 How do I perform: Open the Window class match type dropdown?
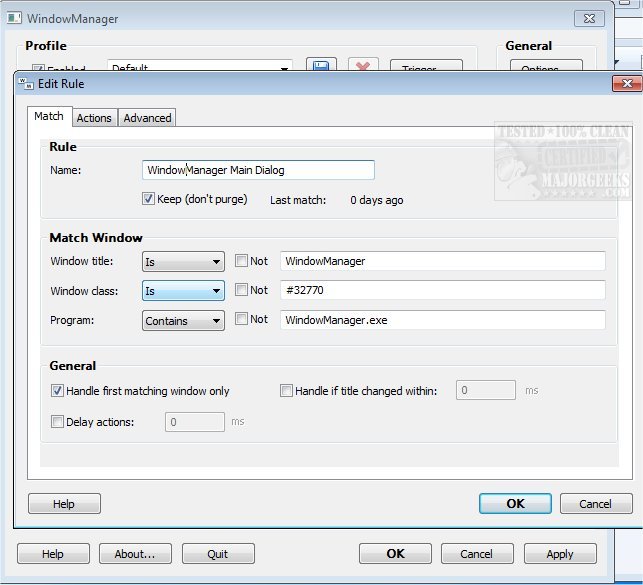point(183,291)
